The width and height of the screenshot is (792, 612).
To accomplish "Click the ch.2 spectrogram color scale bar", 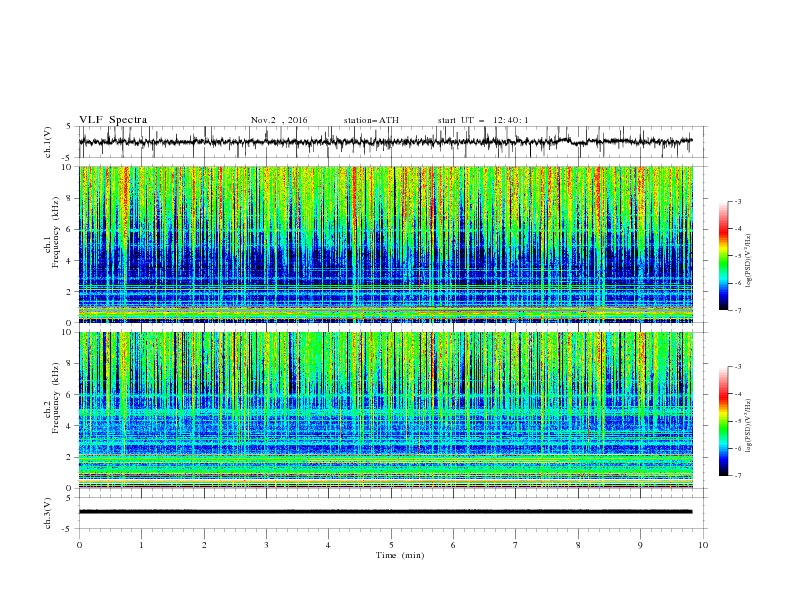I will coord(723,421).
